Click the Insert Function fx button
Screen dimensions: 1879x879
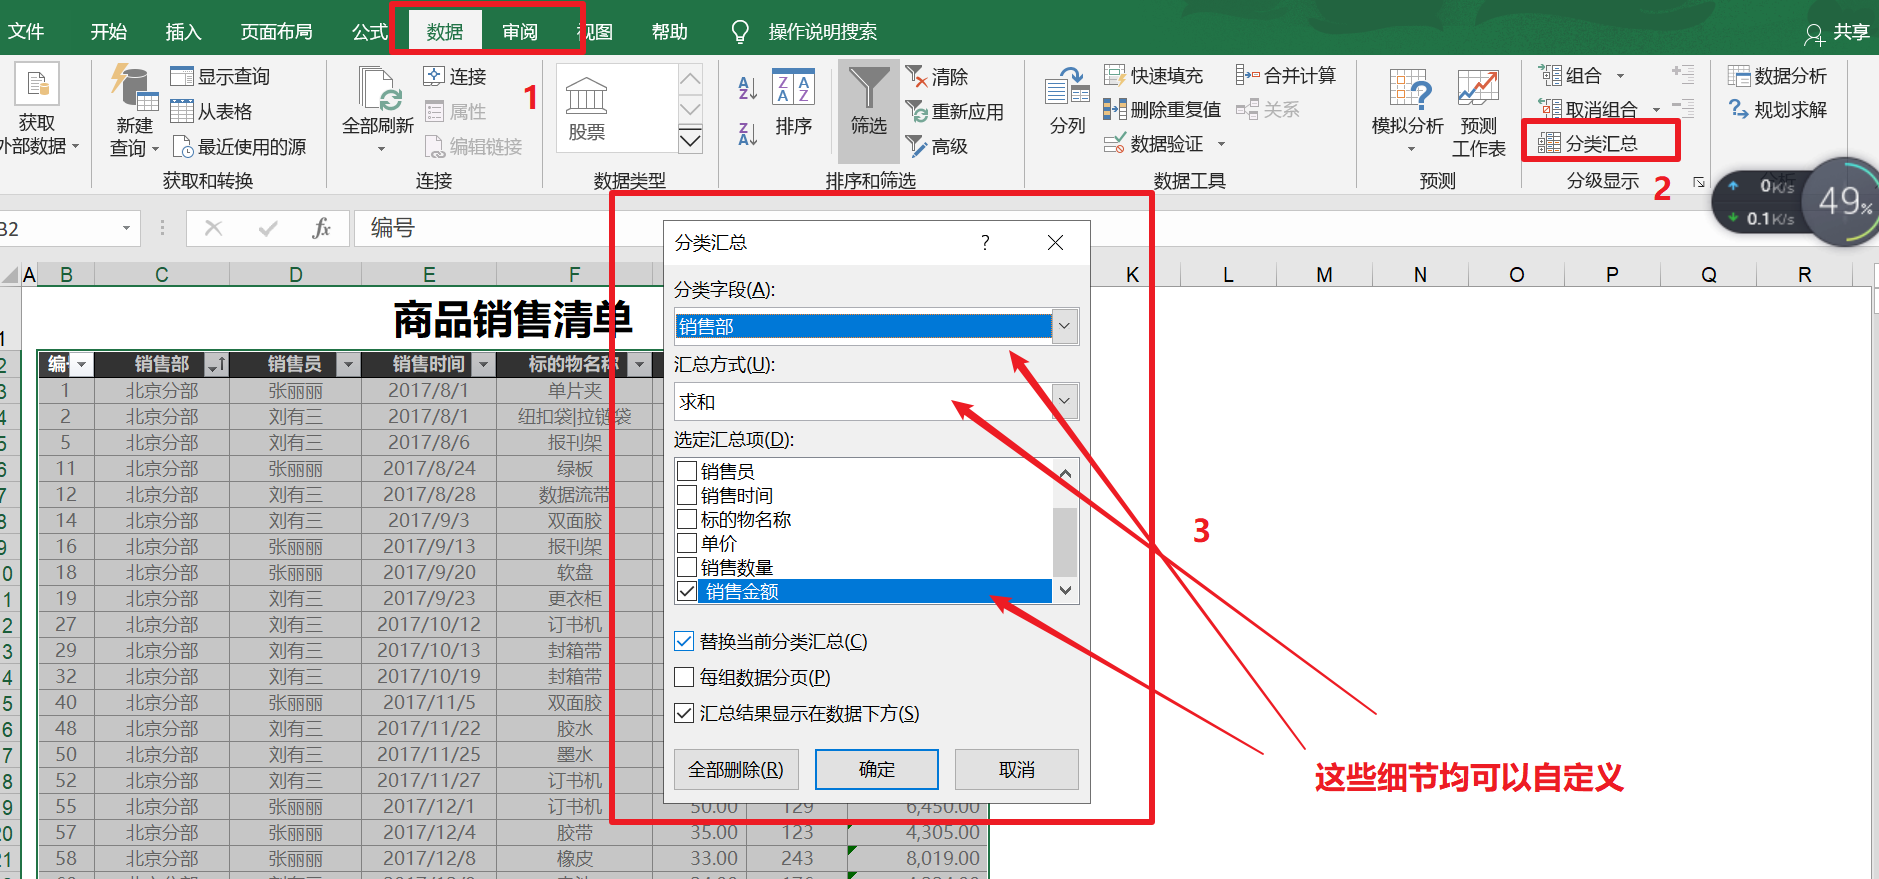pos(321,228)
